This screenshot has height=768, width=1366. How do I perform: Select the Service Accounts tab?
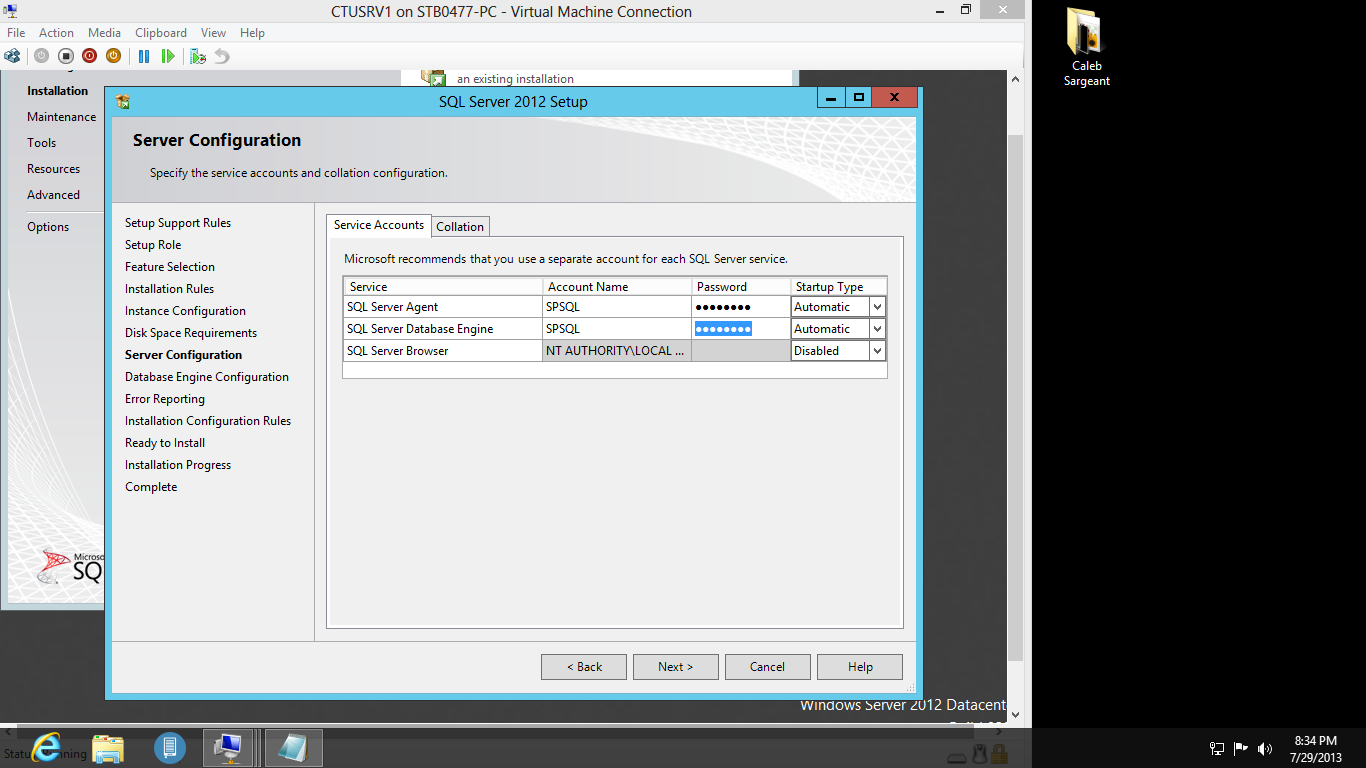[379, 225]
